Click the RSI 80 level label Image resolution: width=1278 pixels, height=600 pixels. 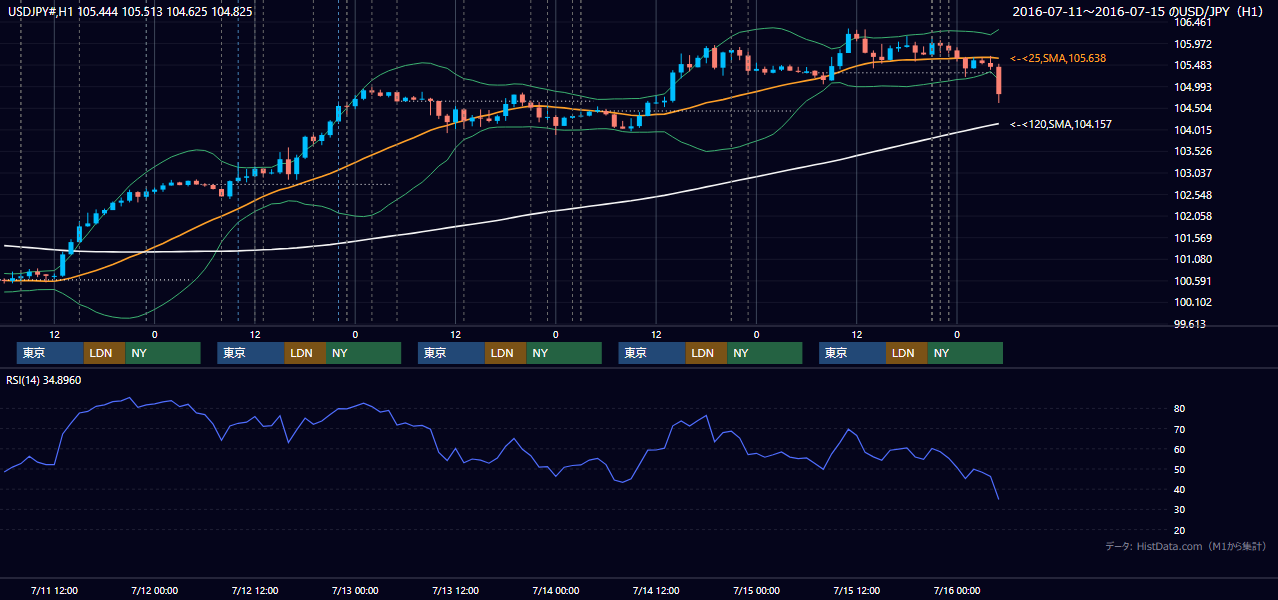[x=1180, y=409]
